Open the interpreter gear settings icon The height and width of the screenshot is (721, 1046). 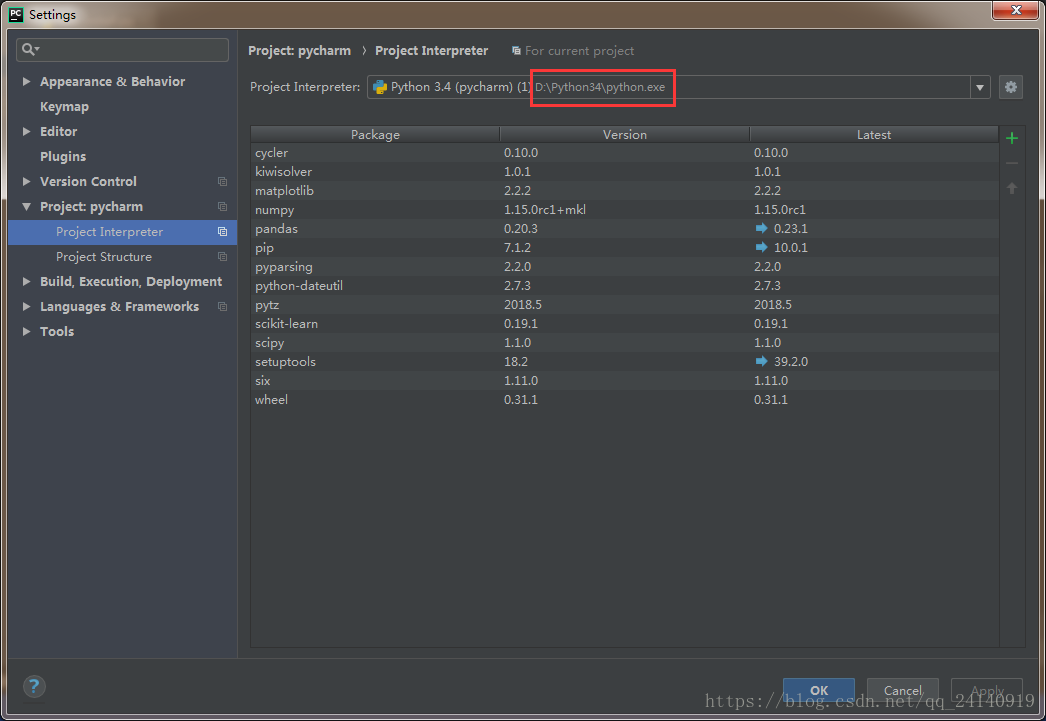pos(1011,87)
